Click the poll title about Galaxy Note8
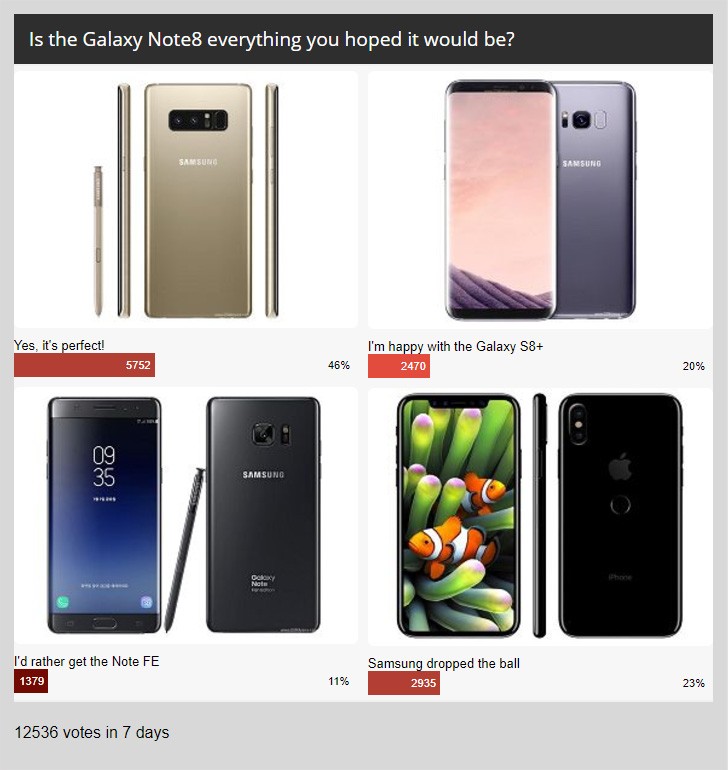Screen dimensions: 728x770 point(272,39)
